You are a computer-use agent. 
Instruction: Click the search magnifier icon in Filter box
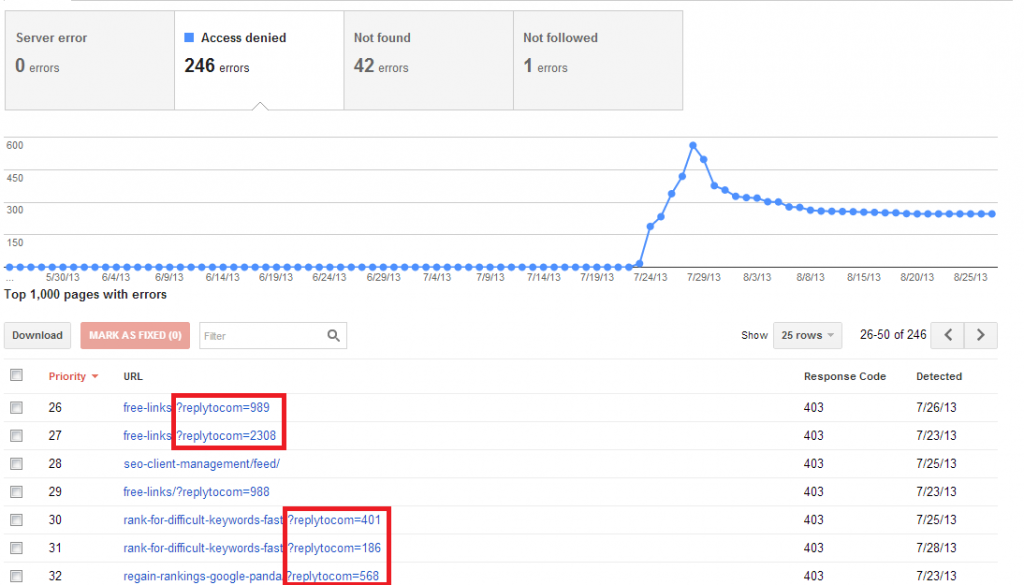click(333, 336)
